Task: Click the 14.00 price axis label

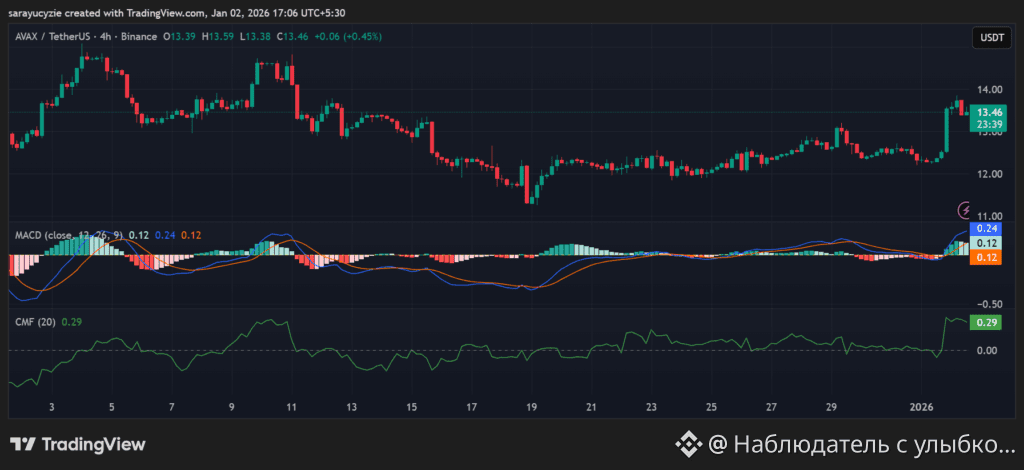Action: [x=990, y=89]
